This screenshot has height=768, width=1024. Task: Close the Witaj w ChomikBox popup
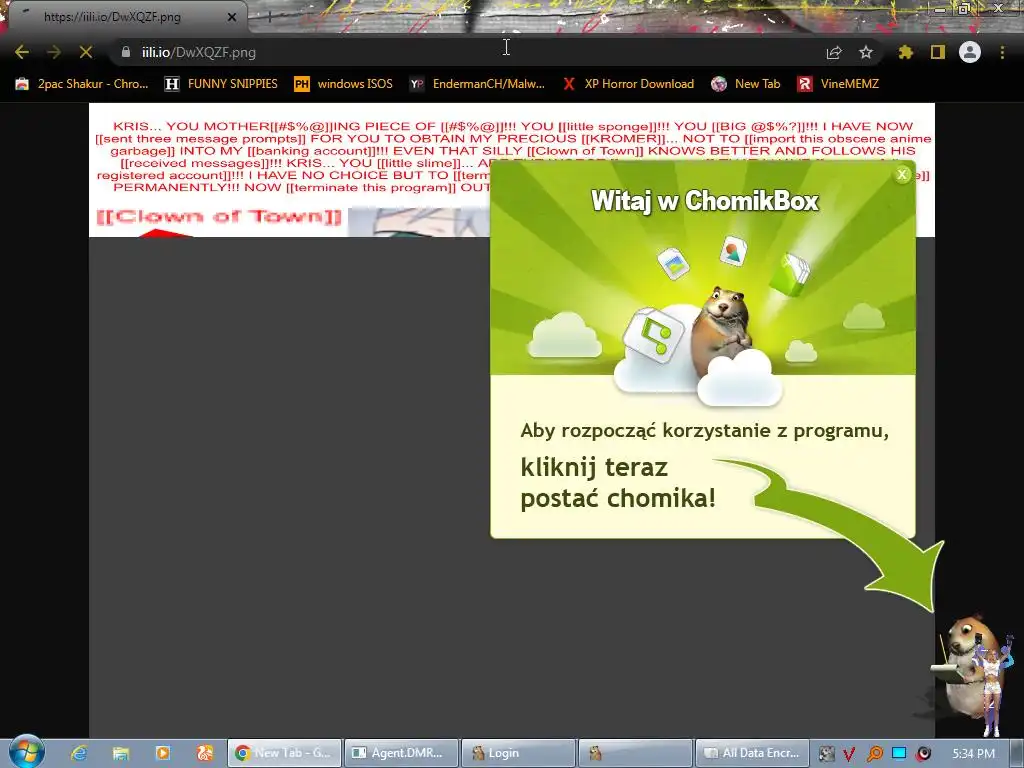click(x=902, y=174)
